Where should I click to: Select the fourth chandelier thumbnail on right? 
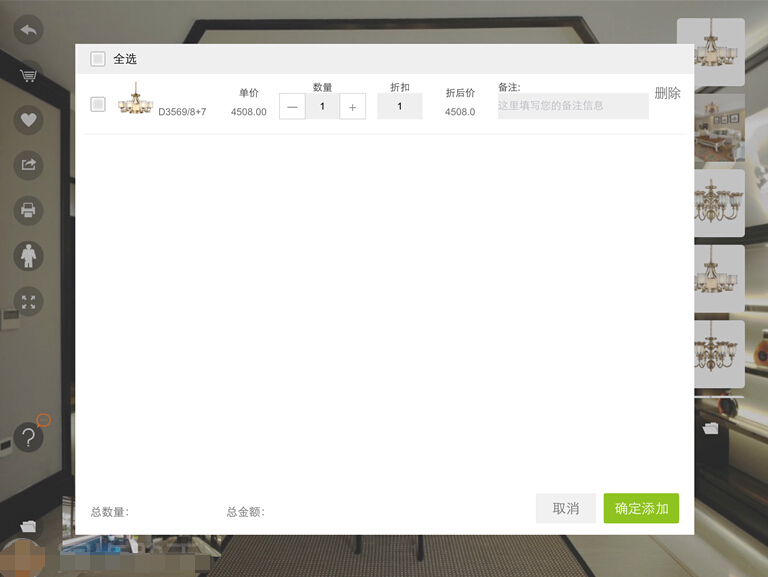click(x=720, y=279)
